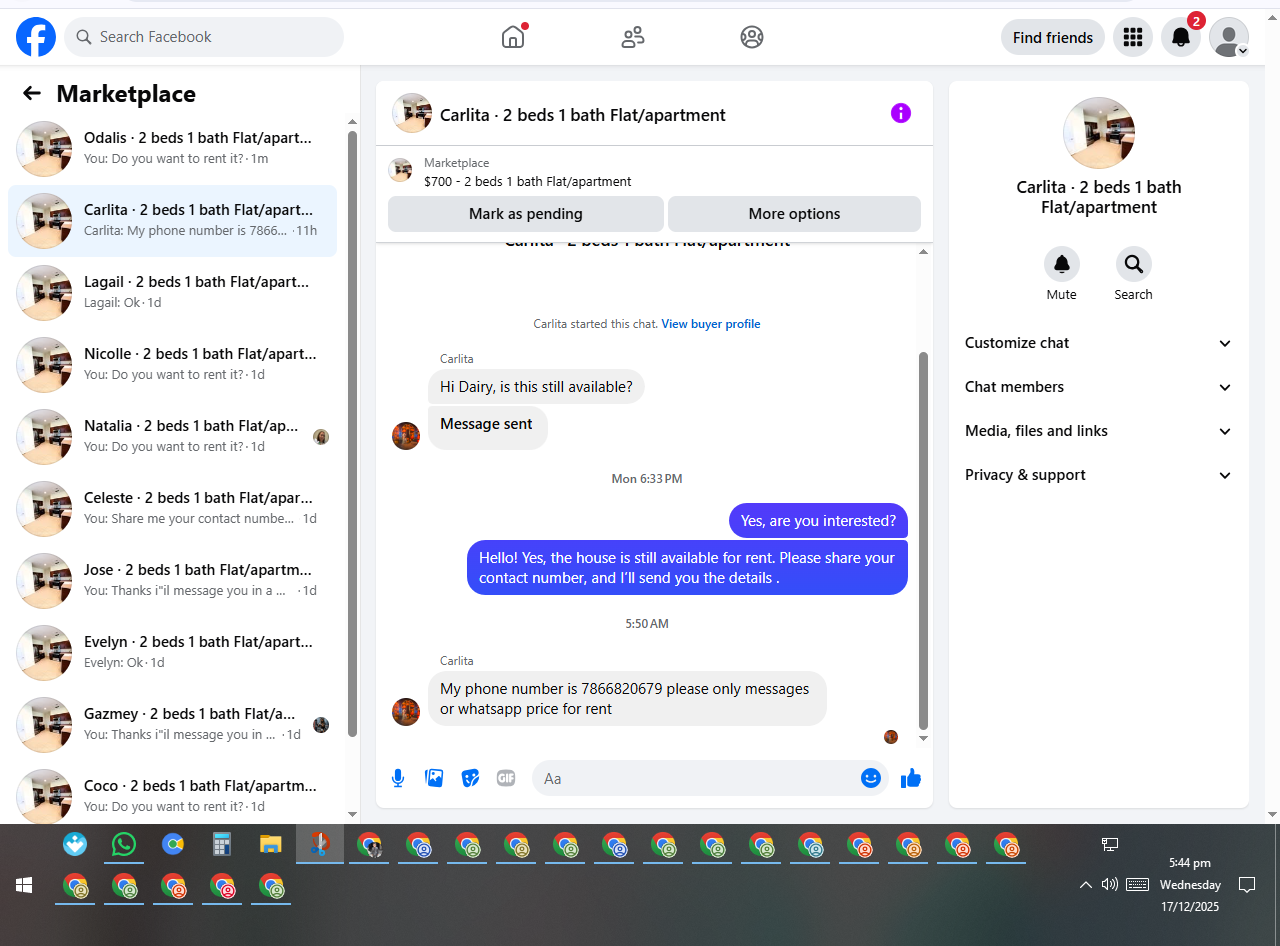Click the 'Hi Dairy, is this still available?' message
This screenshot has height=946, width=1280.
(x=536, y=387)
